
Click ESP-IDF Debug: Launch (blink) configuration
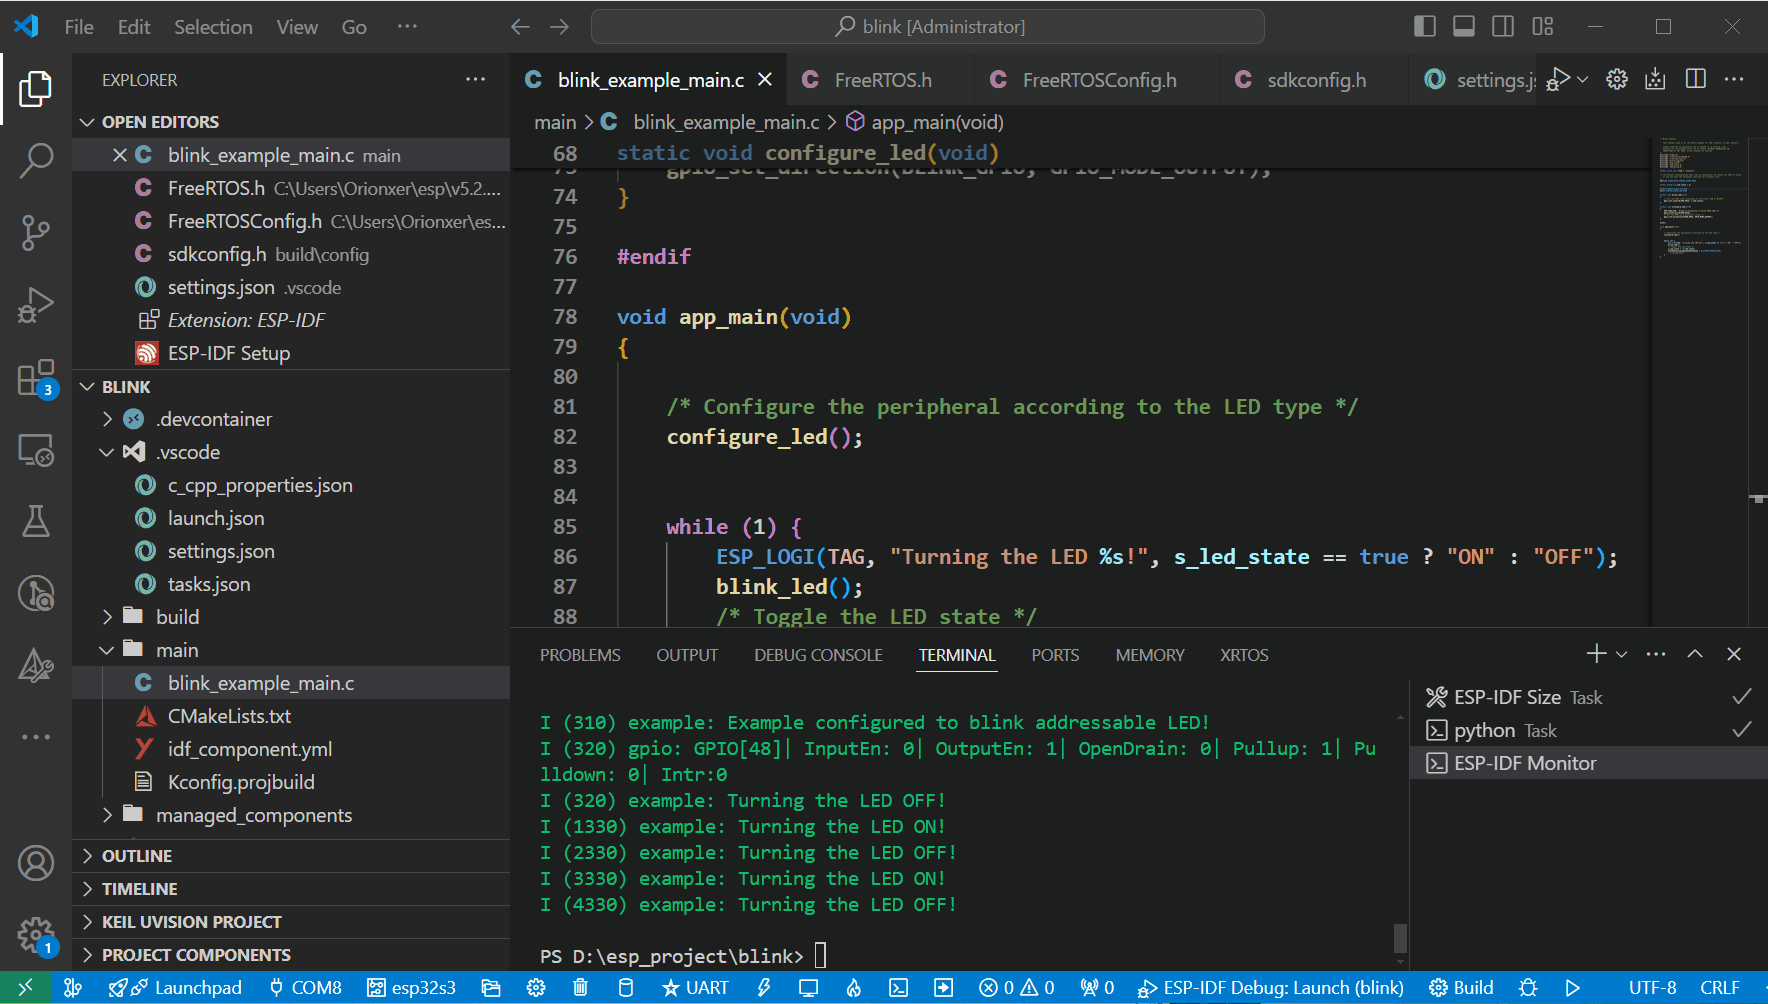1271,988
